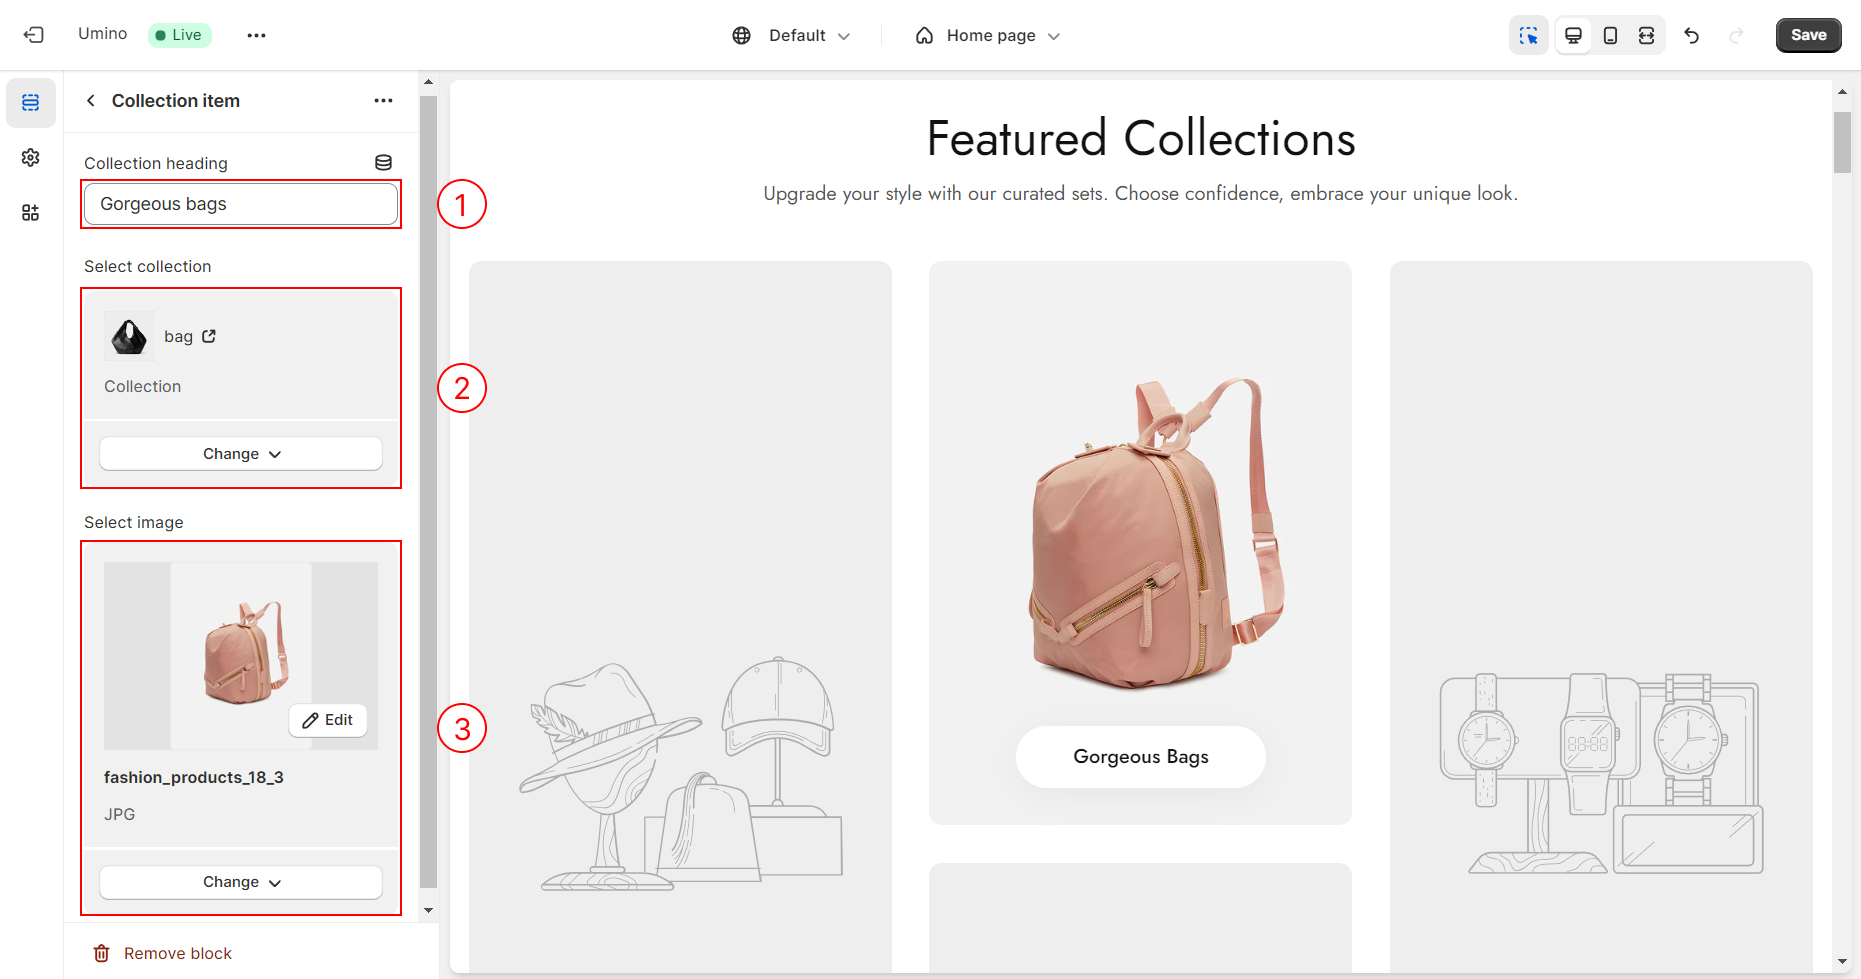Open bag collection external link icon

pyautogui.click(x=209, y=336)
